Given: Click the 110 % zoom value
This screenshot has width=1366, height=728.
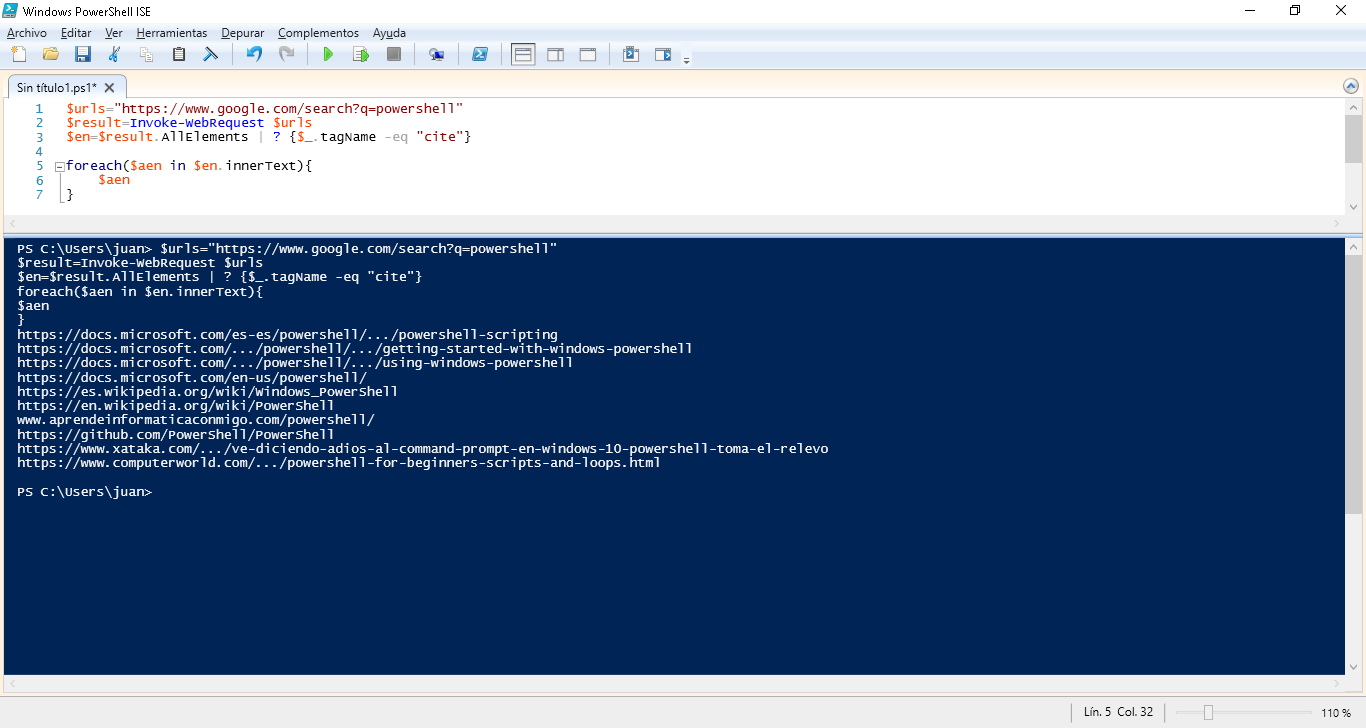Looking at the screenshot, I should click(x=1336, y=713).
